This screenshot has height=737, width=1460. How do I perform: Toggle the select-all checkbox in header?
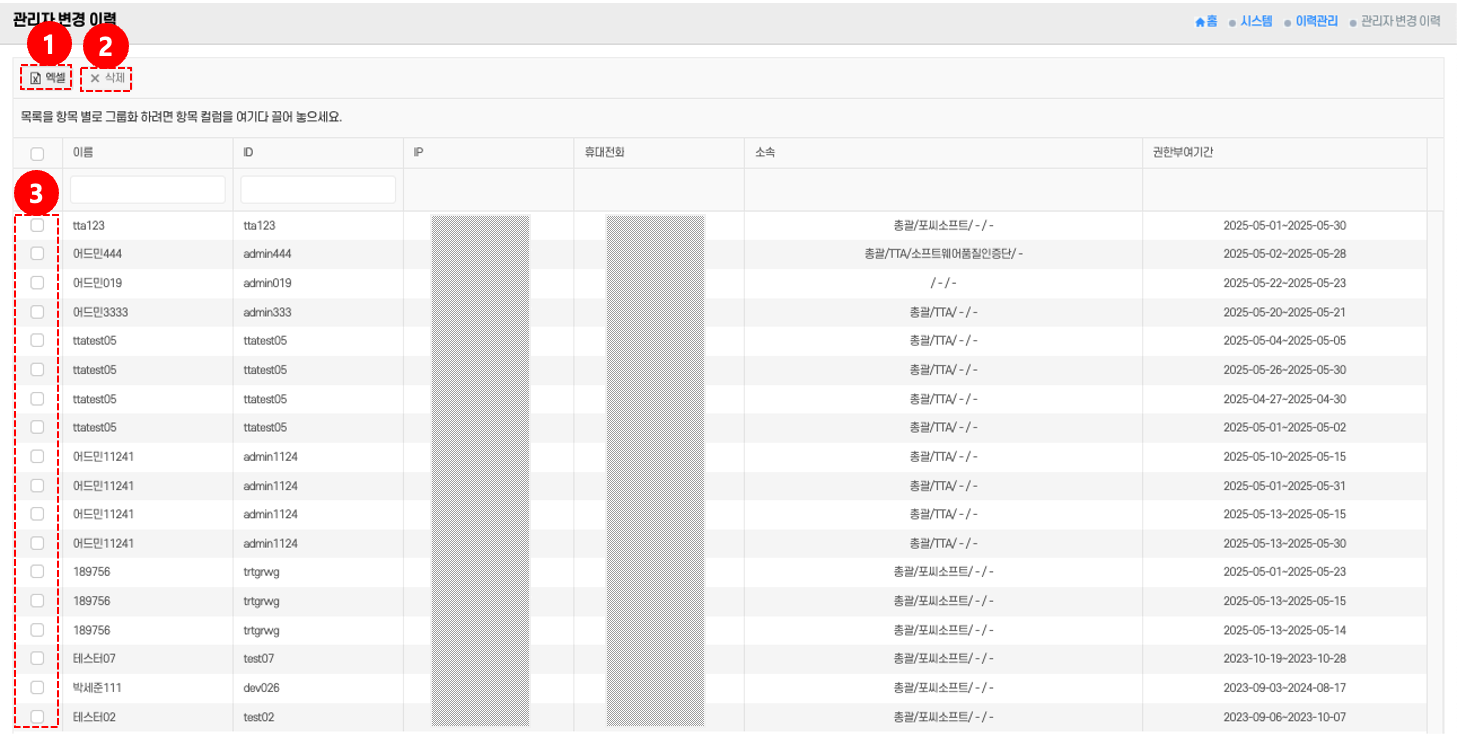[37, 154]
